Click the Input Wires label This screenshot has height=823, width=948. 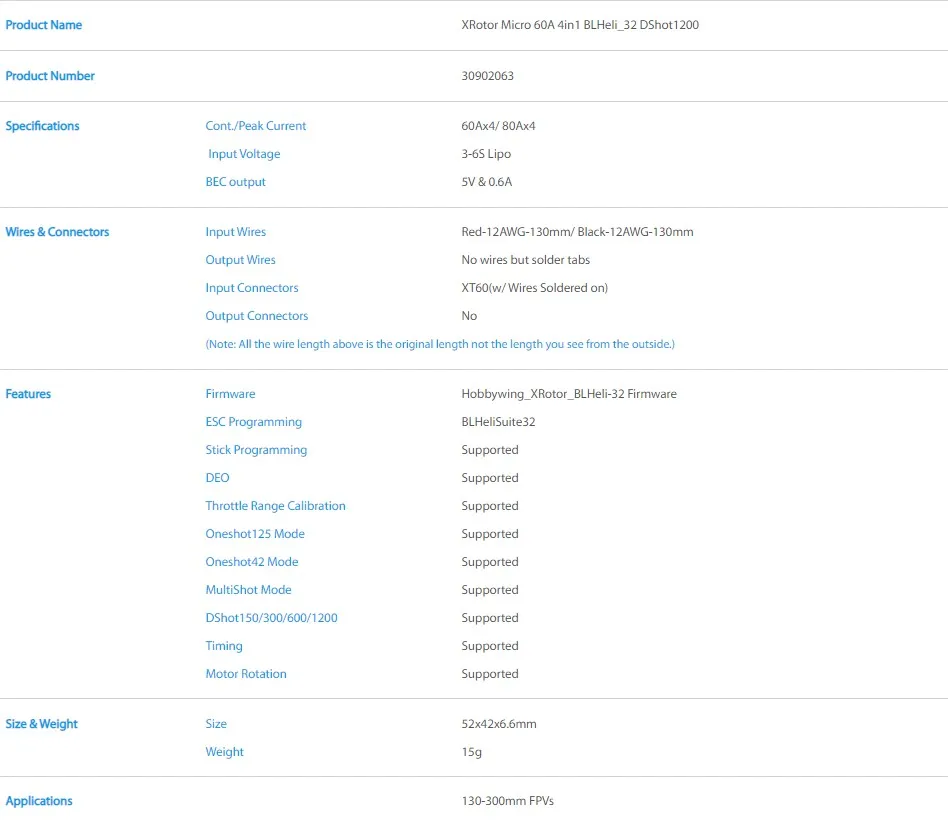pos(236,232)
